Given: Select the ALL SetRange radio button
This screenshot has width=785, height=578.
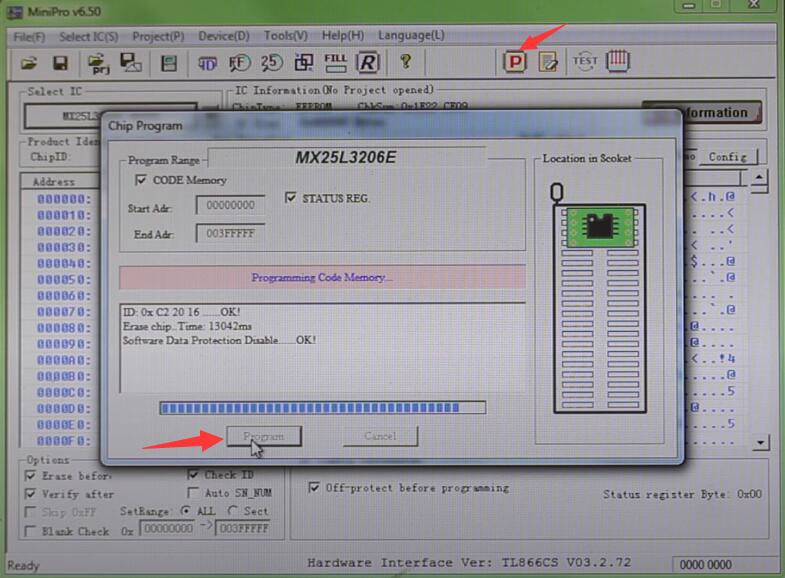Looking at the screenshot, I should point(186,511).
